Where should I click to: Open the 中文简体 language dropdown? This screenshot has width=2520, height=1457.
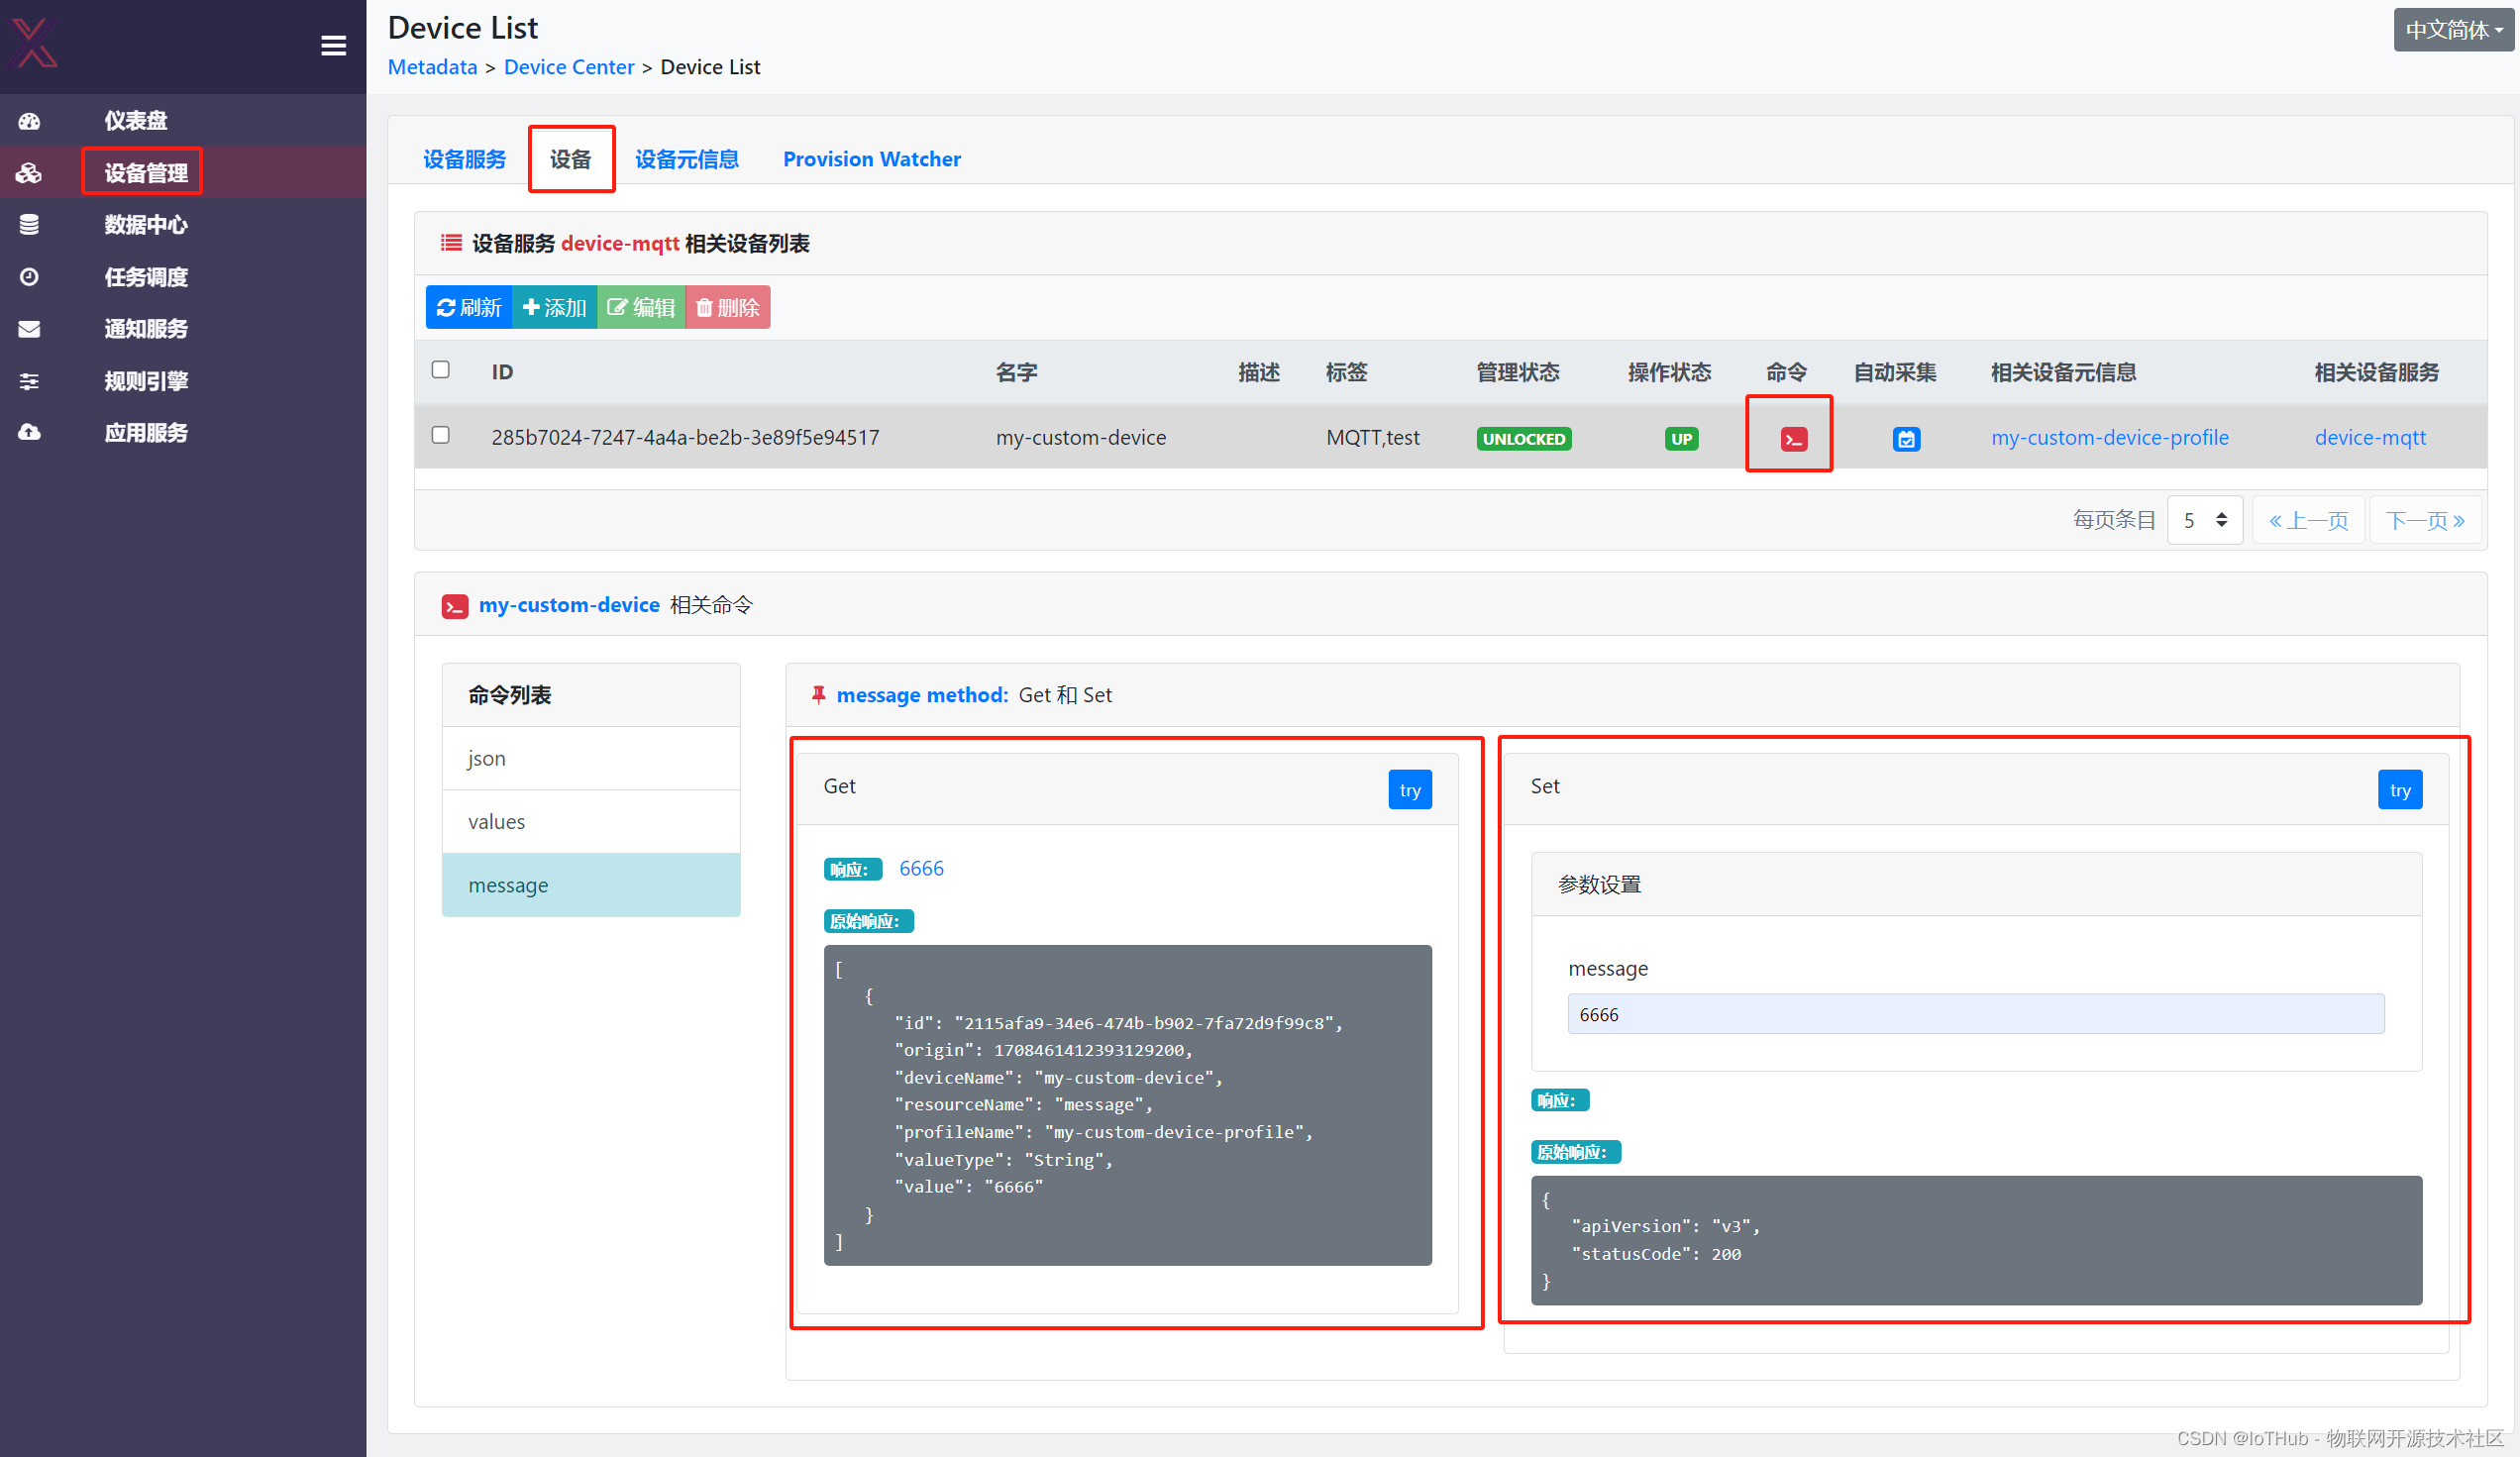2454,30
